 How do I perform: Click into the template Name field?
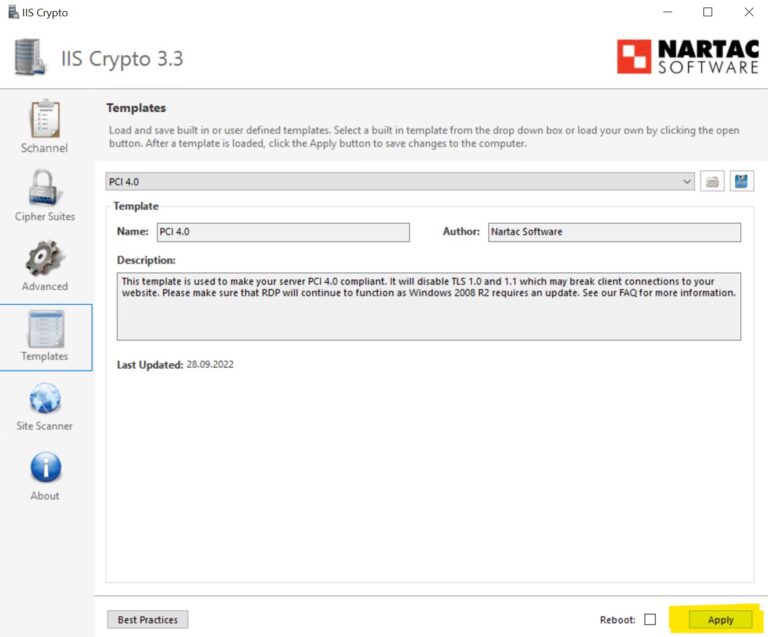tap(283, 232)
